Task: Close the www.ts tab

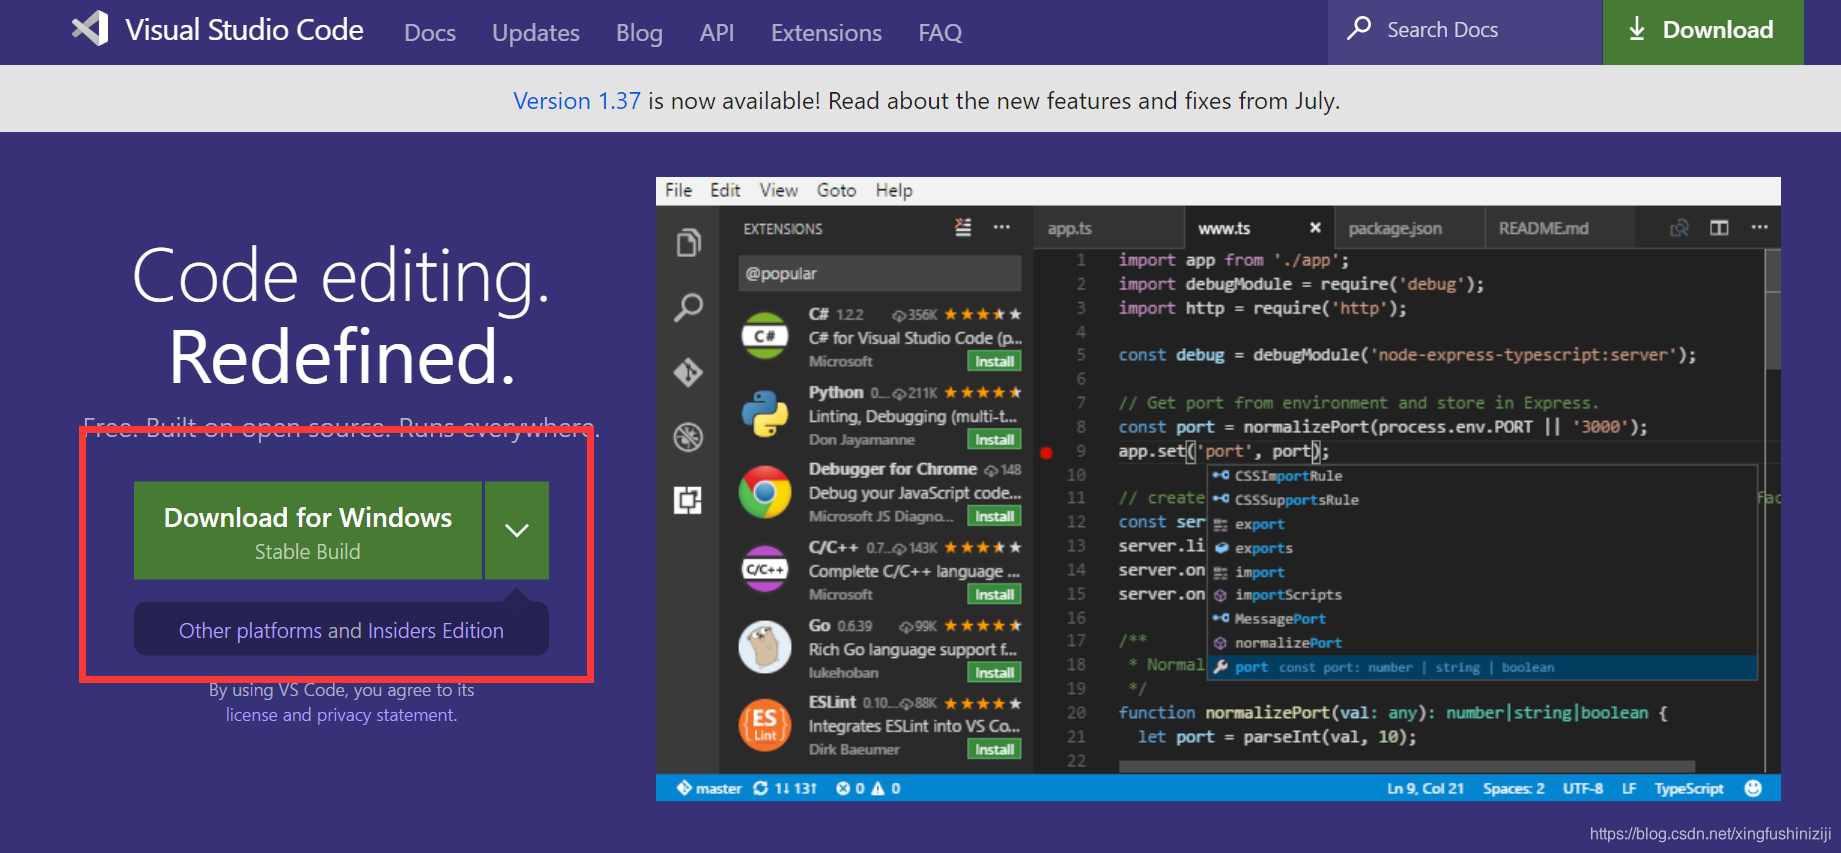Action: 1315,228
